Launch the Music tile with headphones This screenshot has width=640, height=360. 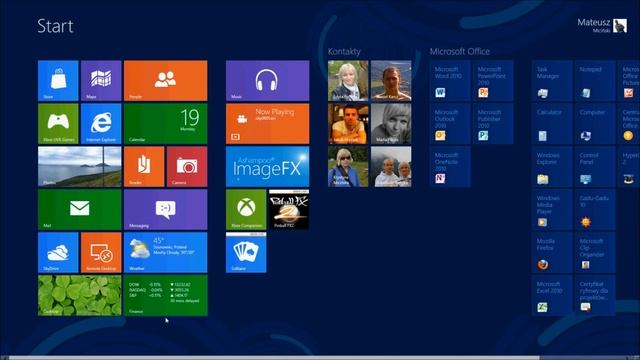point(267,81)
